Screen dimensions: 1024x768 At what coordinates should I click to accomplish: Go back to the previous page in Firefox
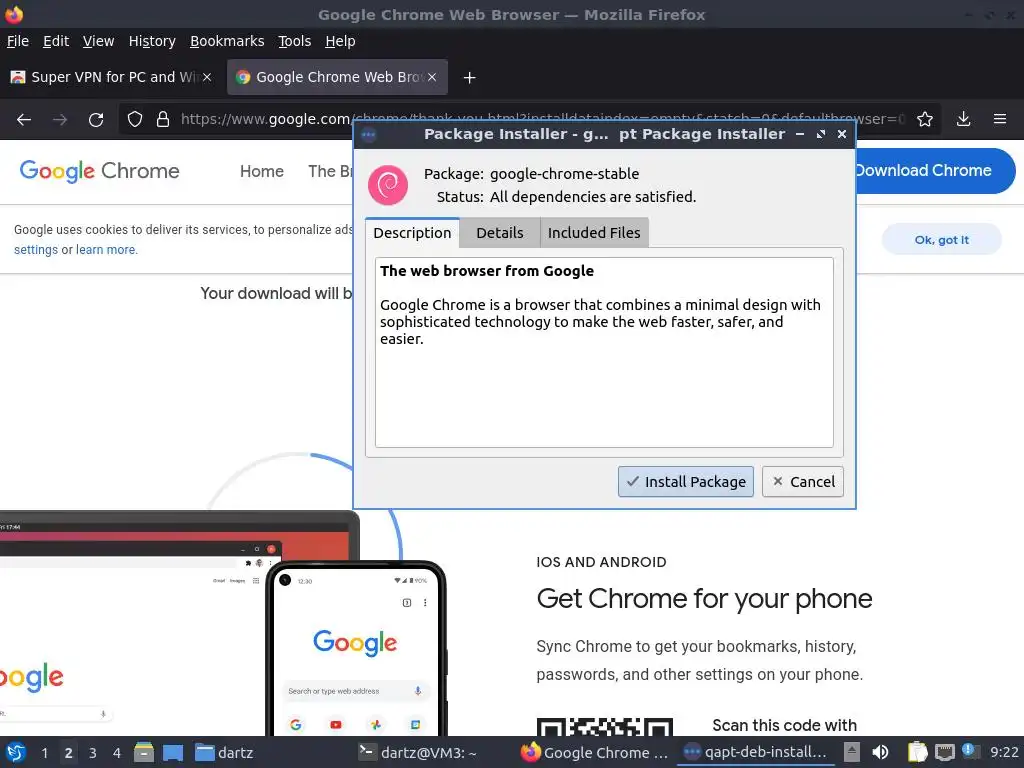[24, 120]
